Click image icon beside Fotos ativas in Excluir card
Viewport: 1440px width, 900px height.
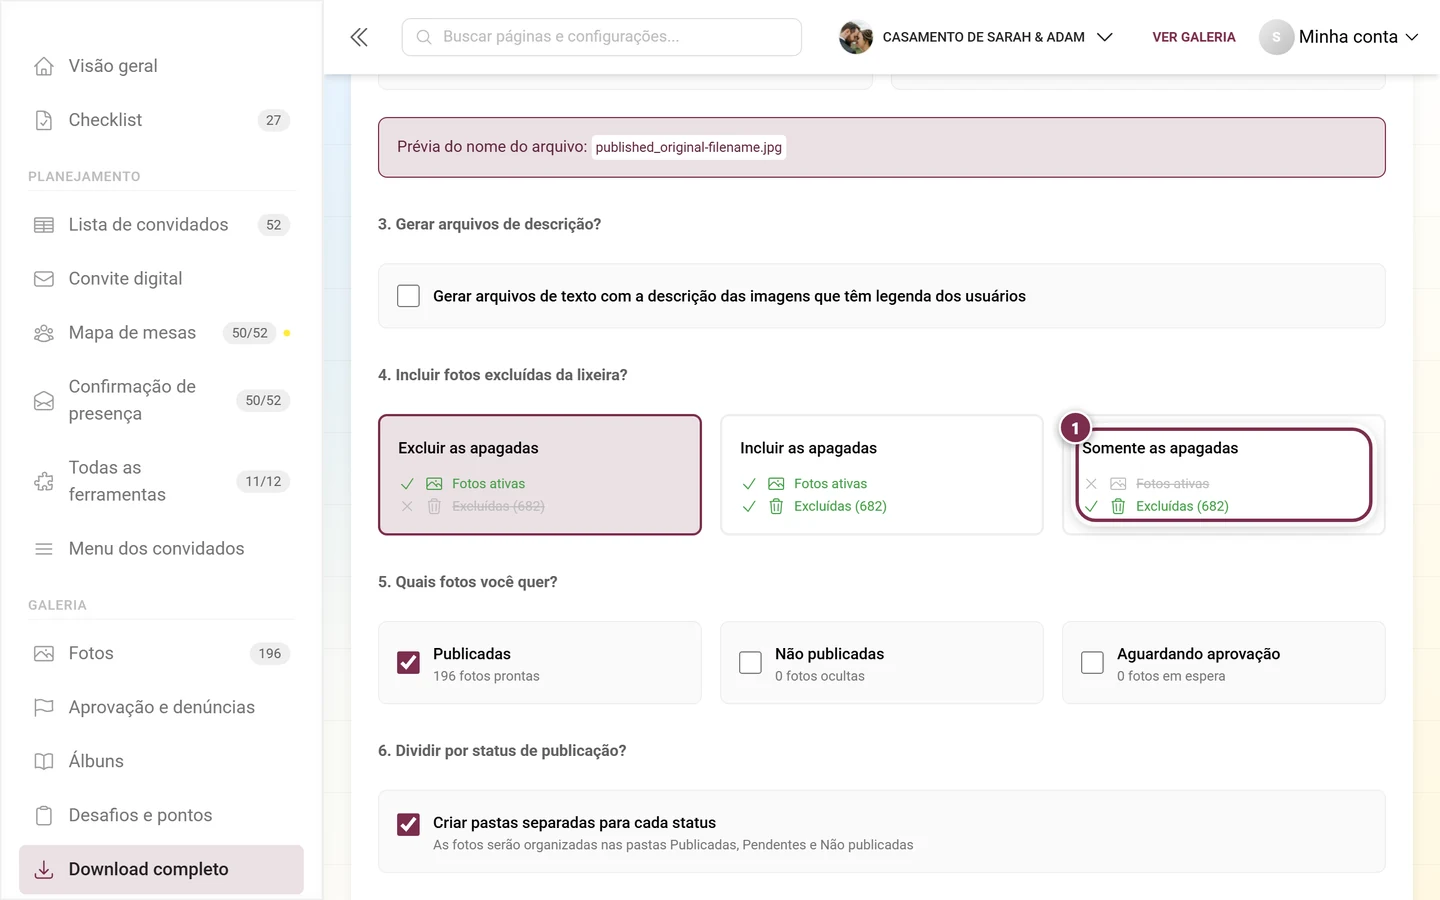pos(434,484)
